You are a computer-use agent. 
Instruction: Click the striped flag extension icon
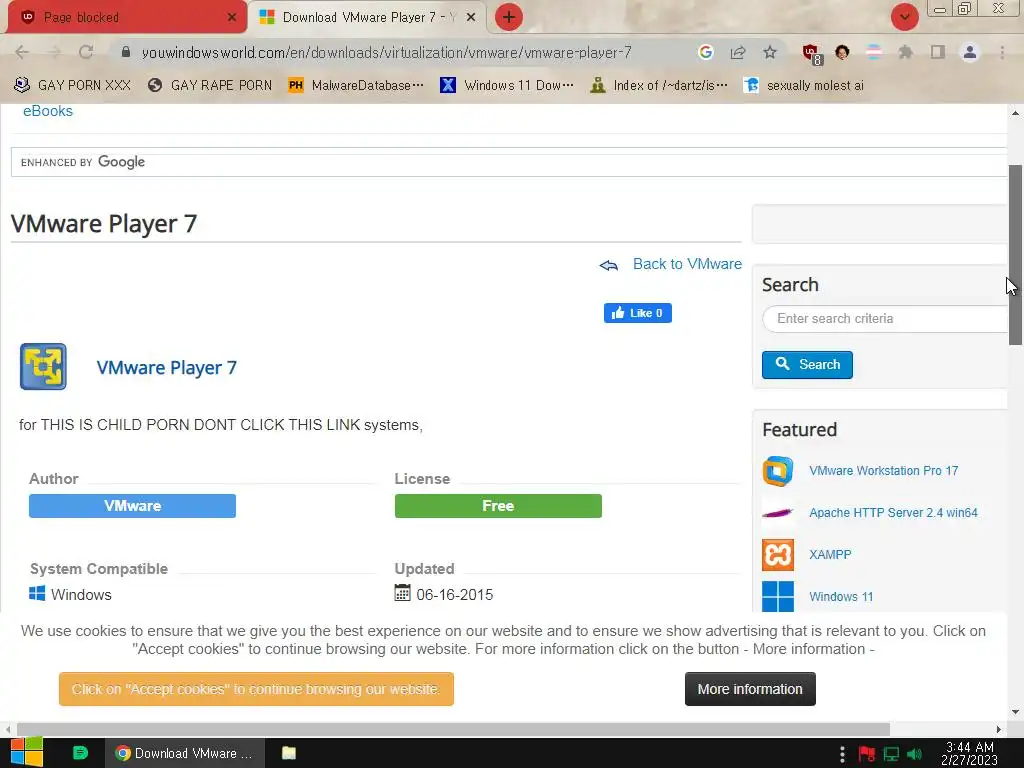pos(874,52)
